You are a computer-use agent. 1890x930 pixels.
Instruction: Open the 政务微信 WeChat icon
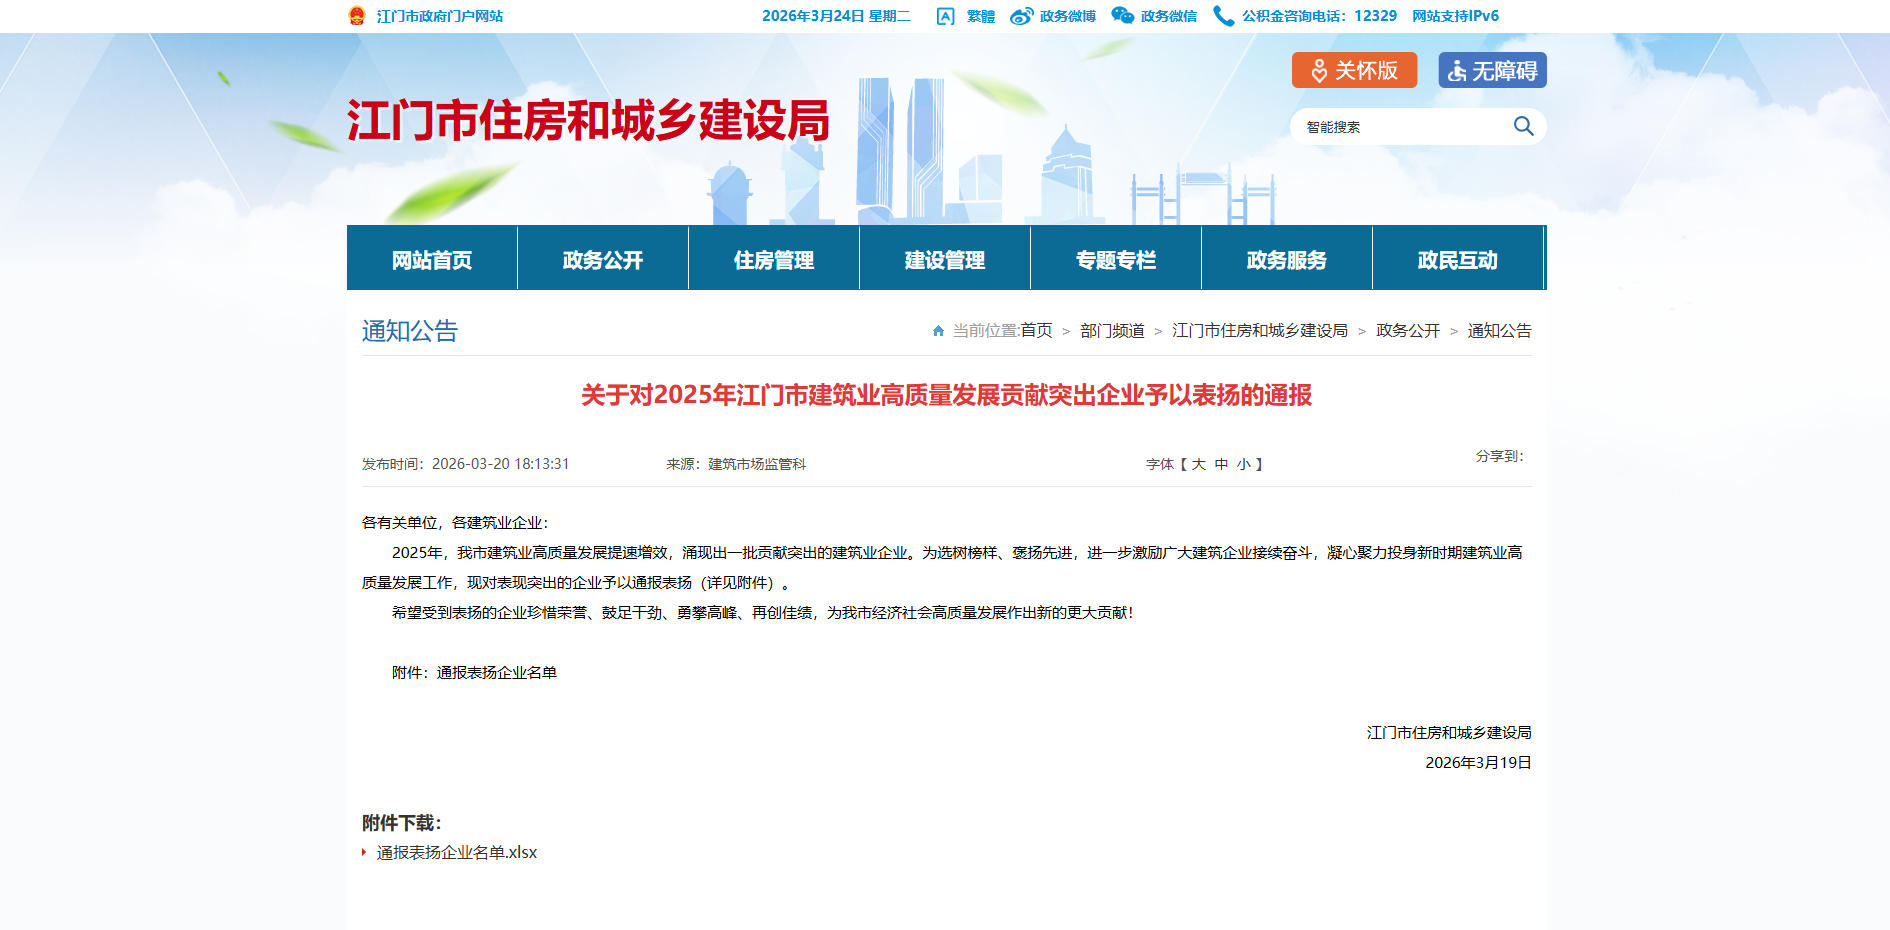click(x=1123, y=16)
